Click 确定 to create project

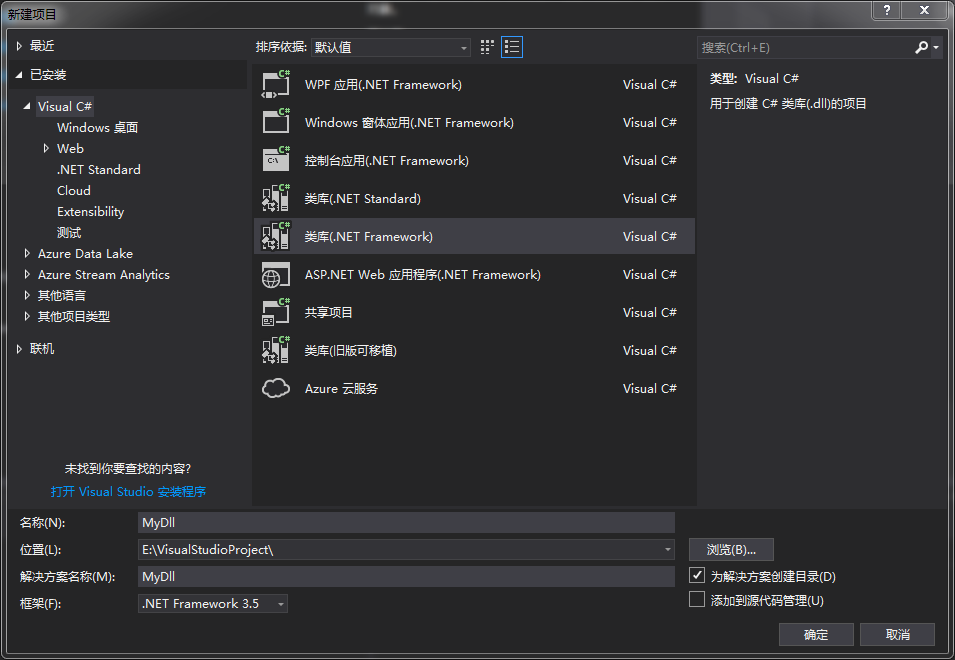pos(816,634)
